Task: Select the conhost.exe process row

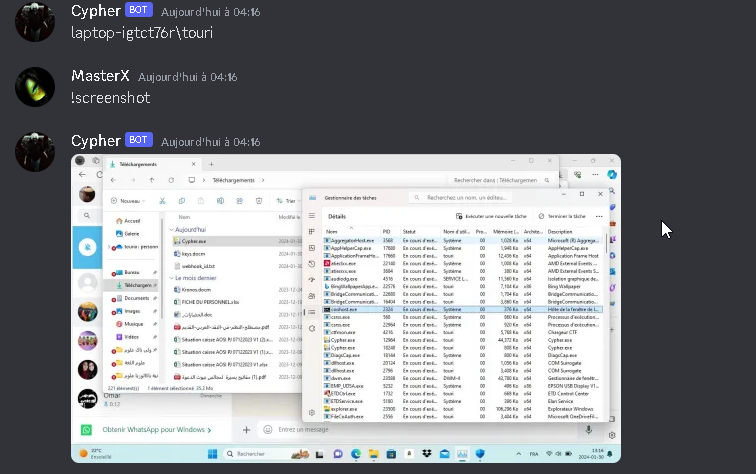Action: (463, 310)
